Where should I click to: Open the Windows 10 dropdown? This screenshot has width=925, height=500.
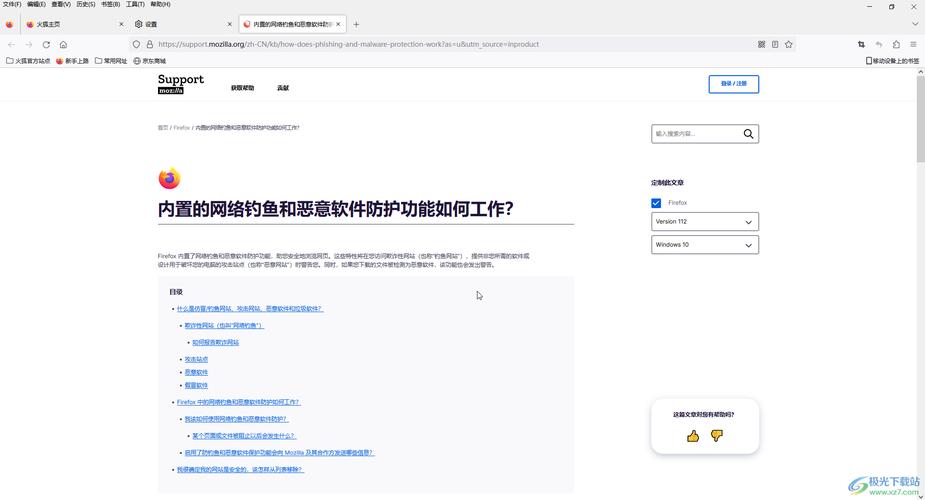(x=705, y=245)
